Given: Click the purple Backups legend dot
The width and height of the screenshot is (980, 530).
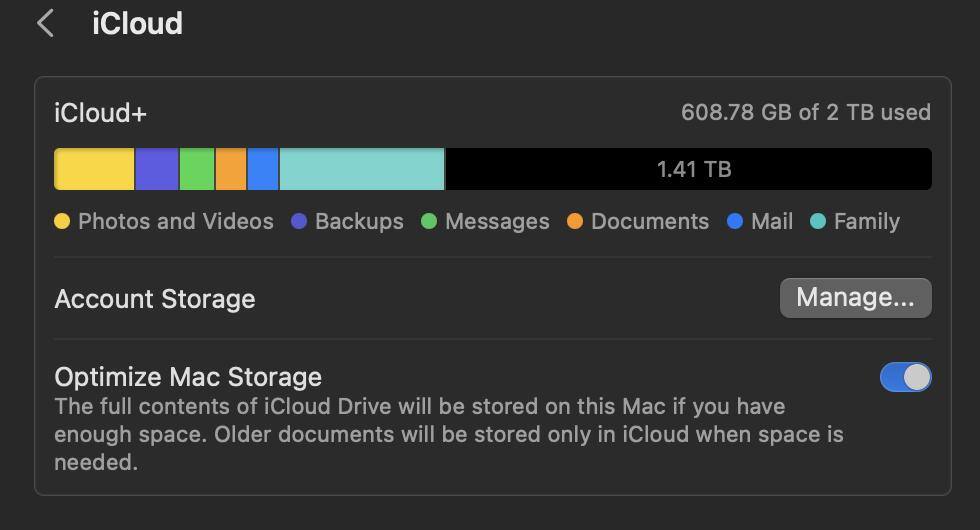Looking at the screenshot, I should (x=299, y=222).
